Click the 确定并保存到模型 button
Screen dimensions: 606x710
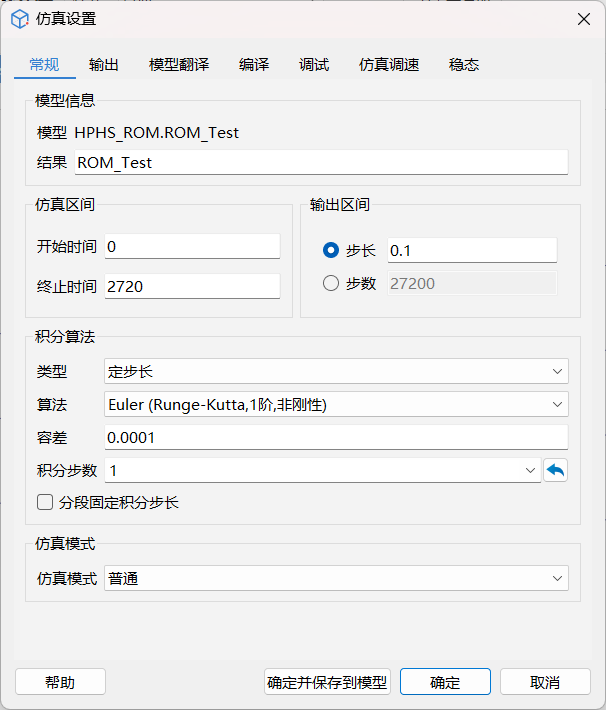[x=327, y=682]
